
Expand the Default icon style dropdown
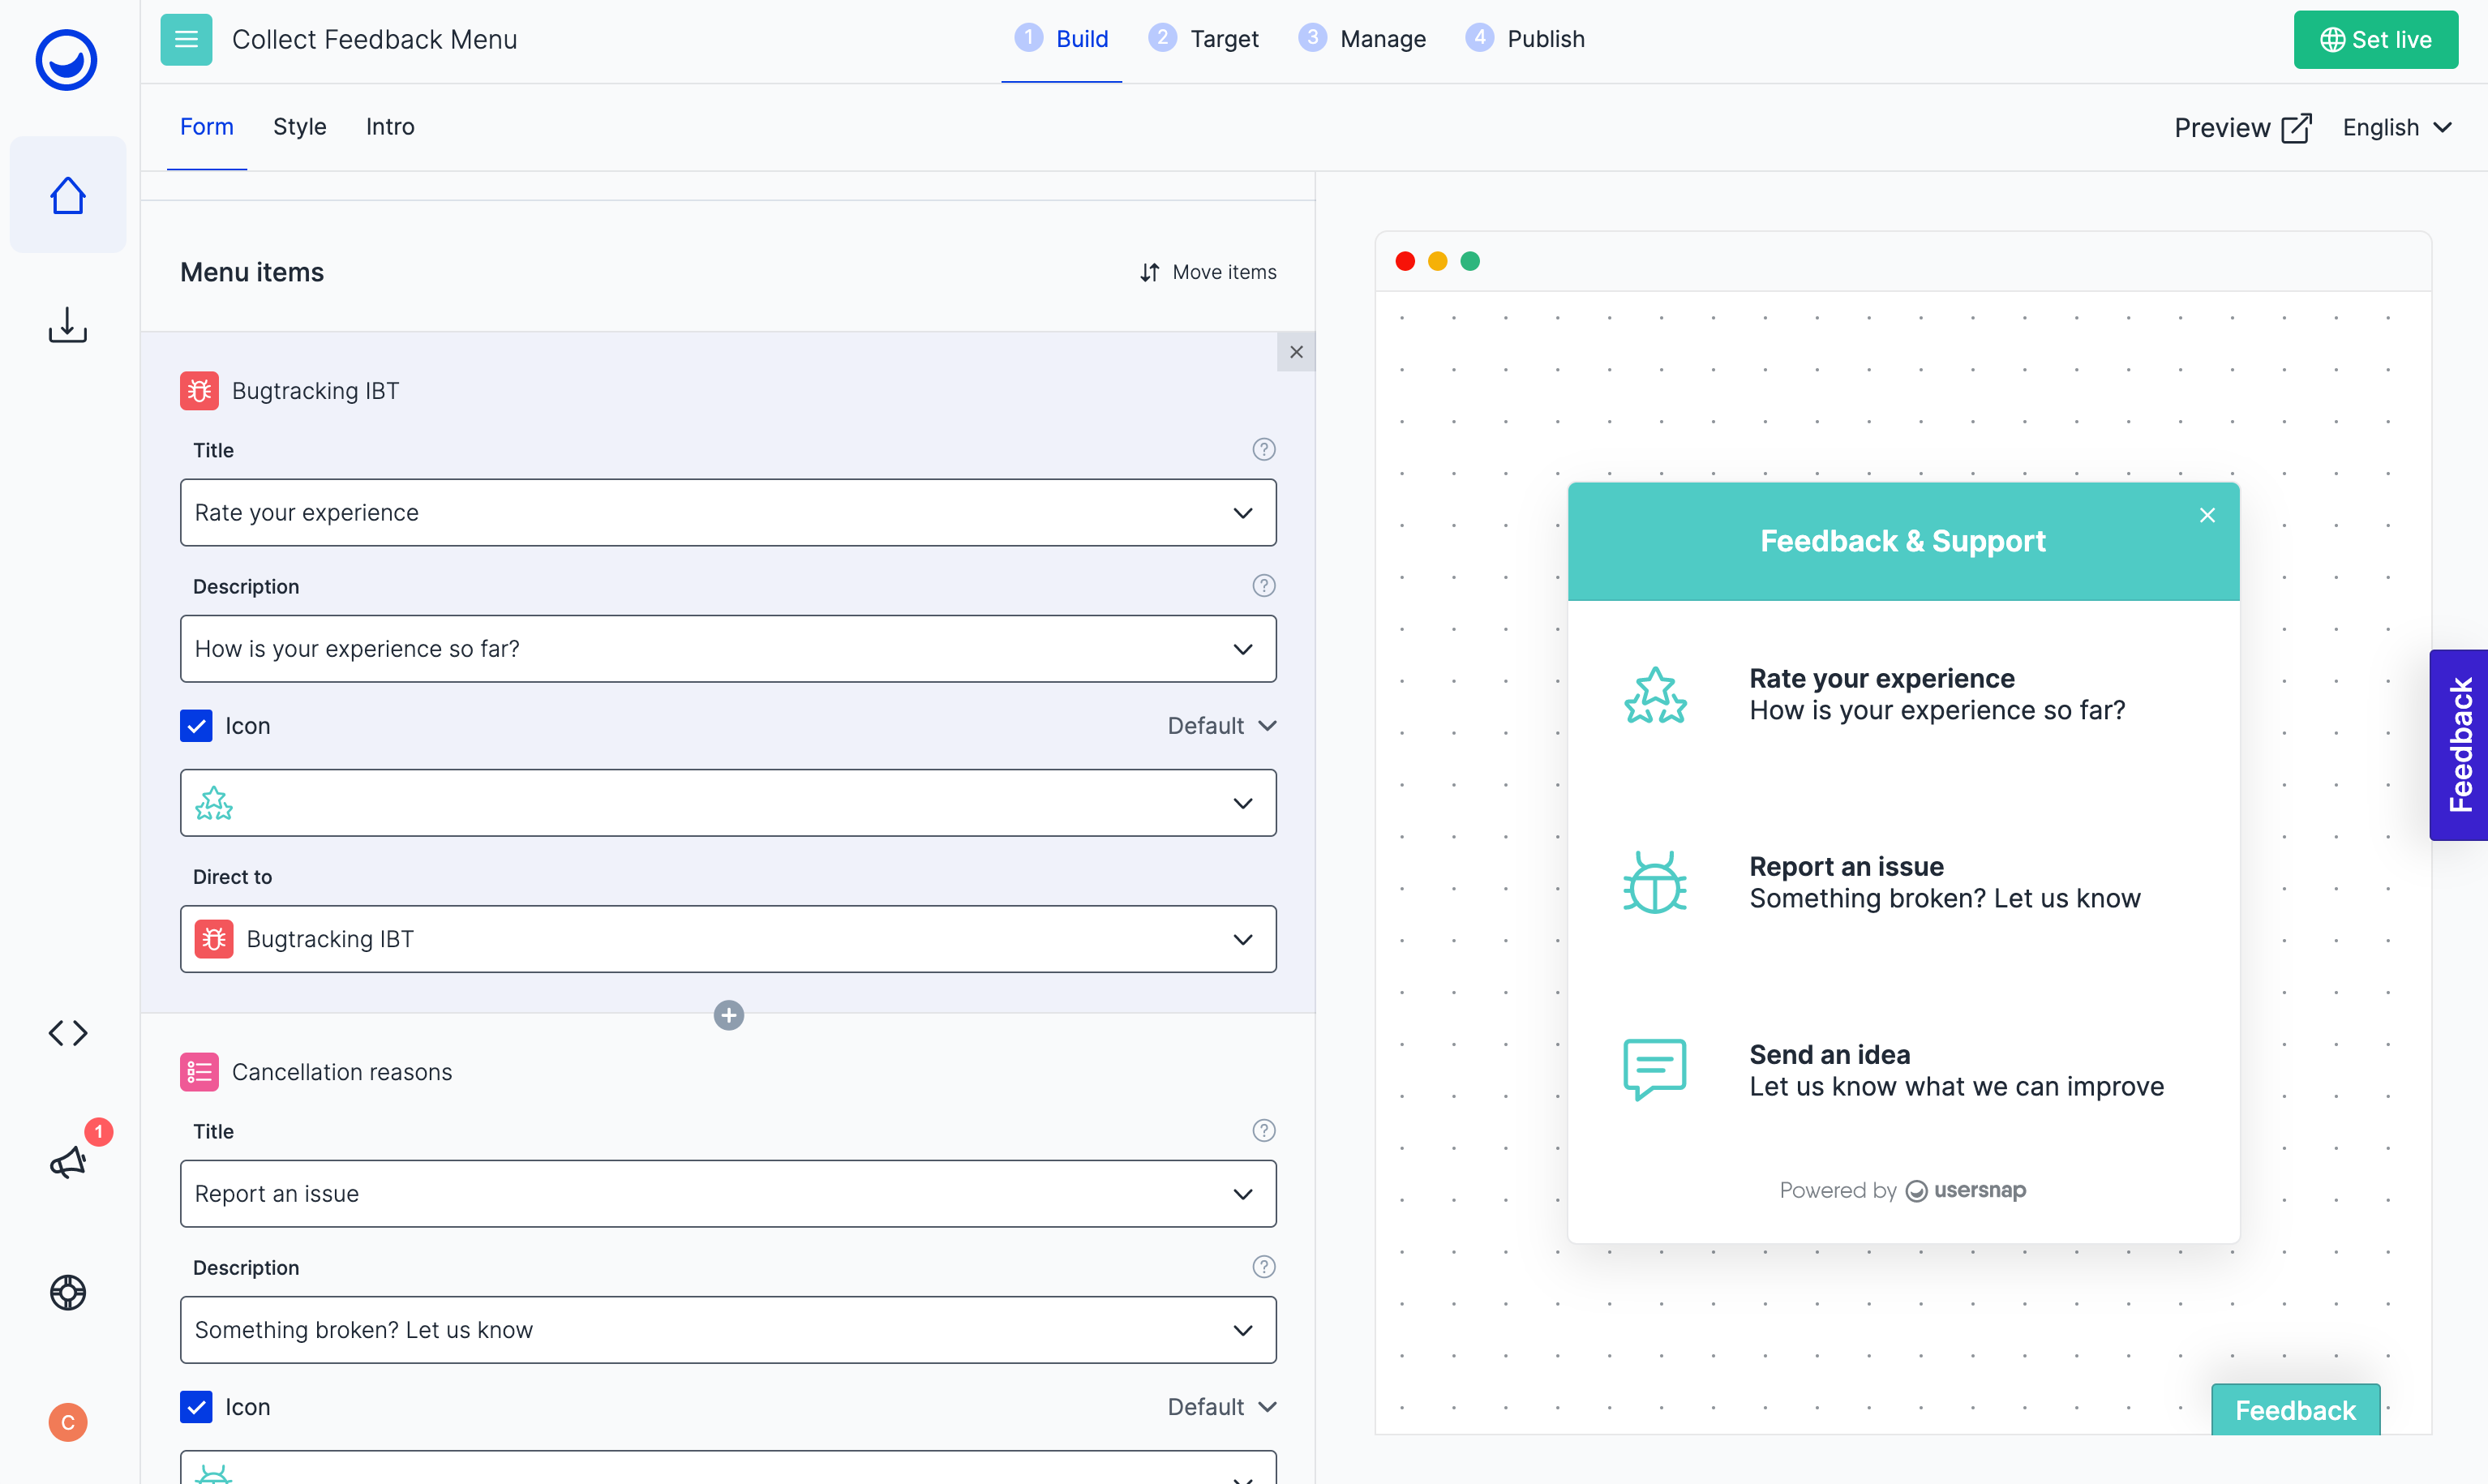[1221, 725]
